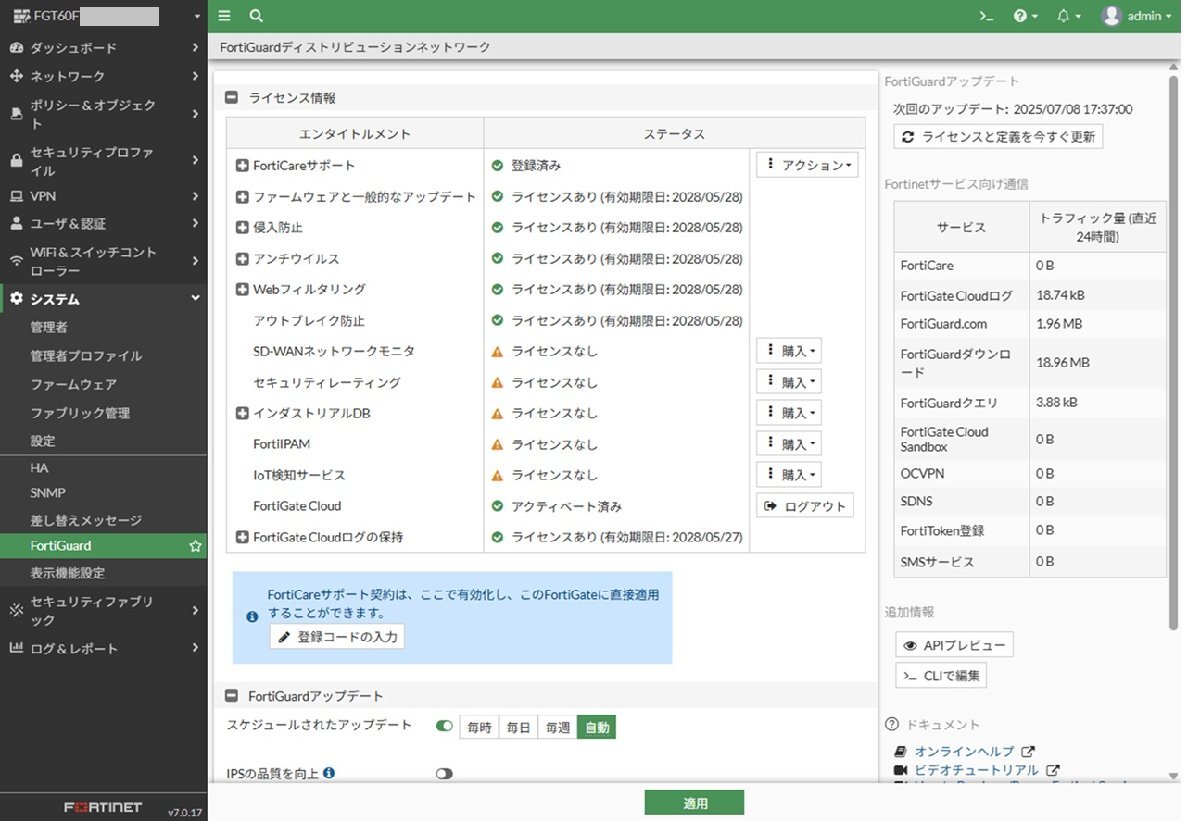Expand the FortiCareサポート plus icon

pyautogui.click(x=242, y=166)
